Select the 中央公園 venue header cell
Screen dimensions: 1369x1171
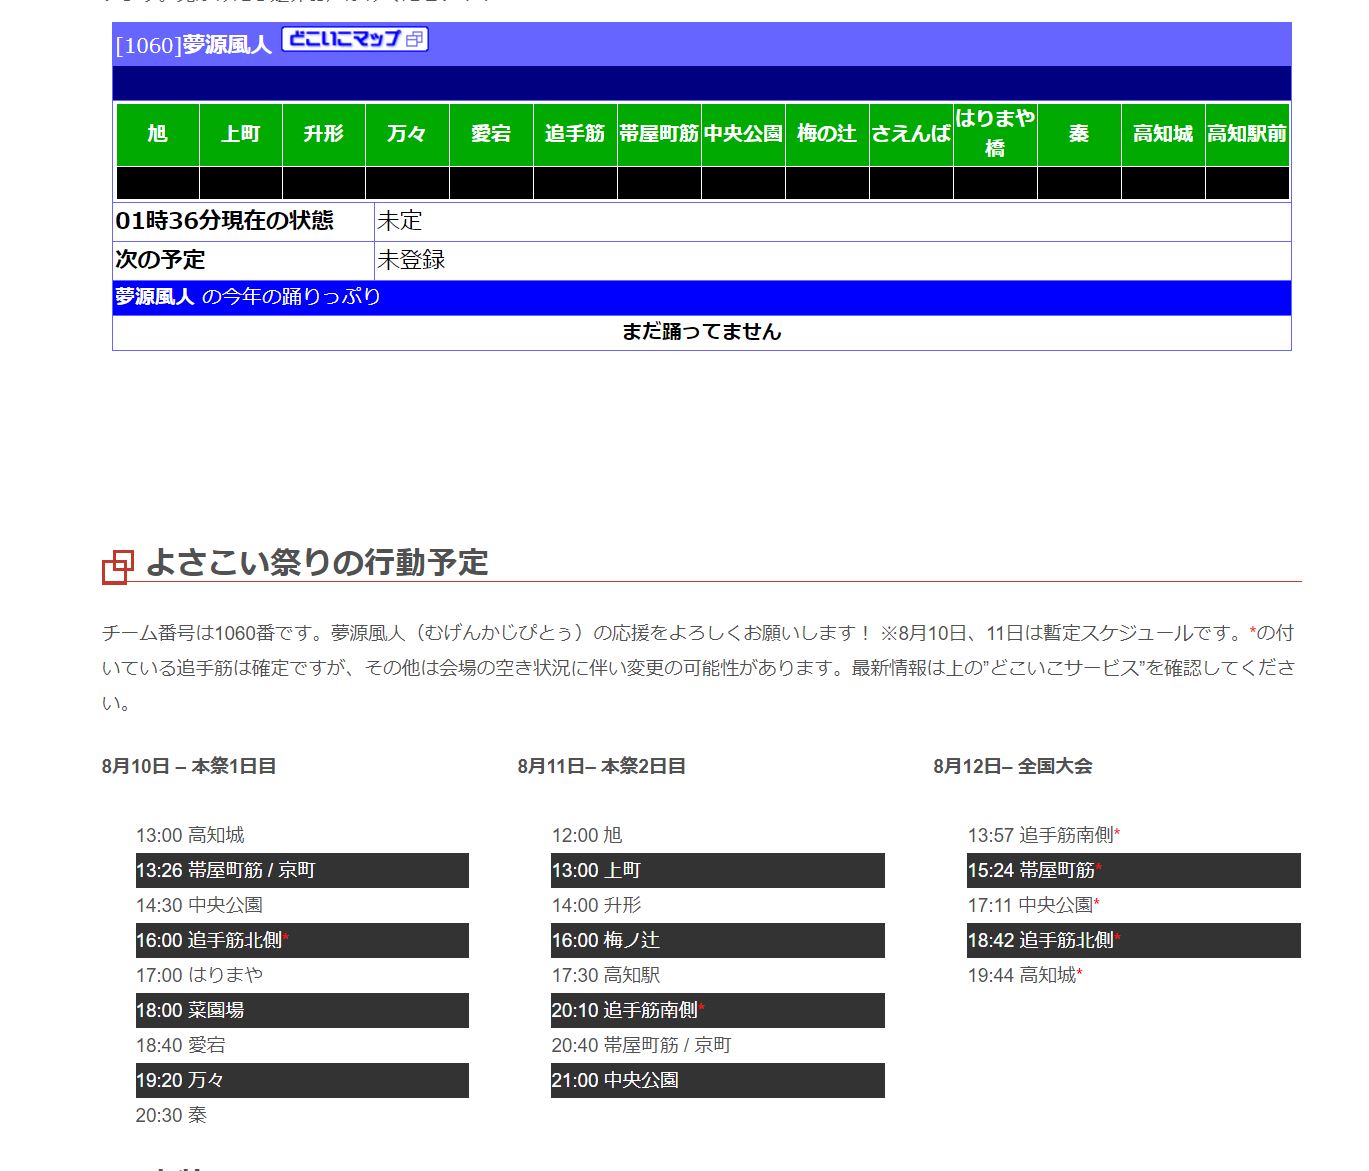[x=743, y=134]
